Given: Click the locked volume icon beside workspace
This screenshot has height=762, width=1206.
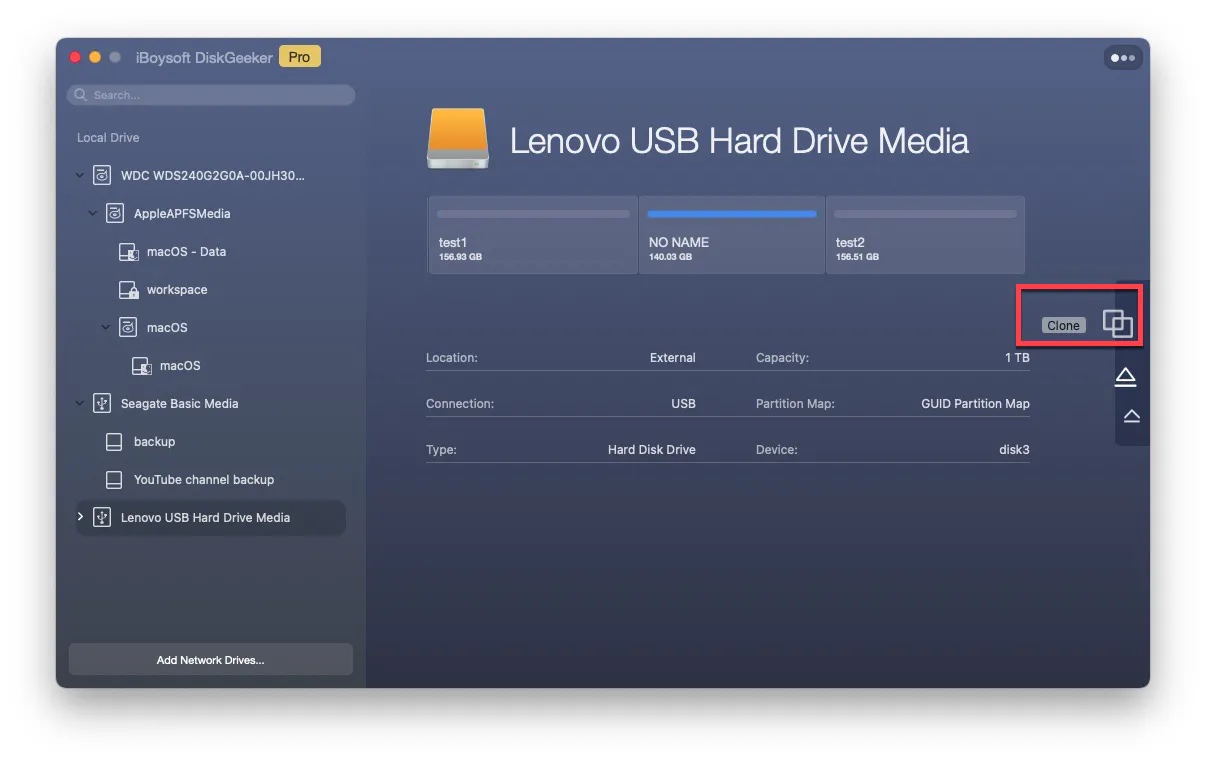Looking at the screenshot, I should pyautogui.click(x=128, y=290).
